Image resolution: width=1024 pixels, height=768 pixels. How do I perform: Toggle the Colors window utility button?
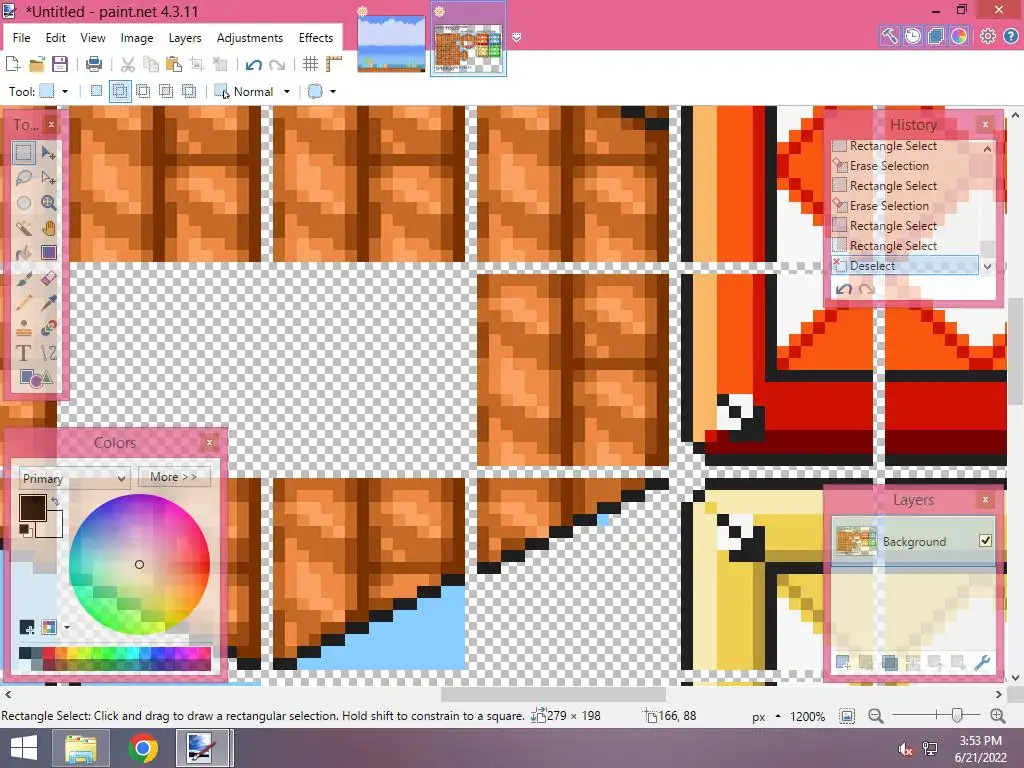pyautogui.click(x=959, y=36)
